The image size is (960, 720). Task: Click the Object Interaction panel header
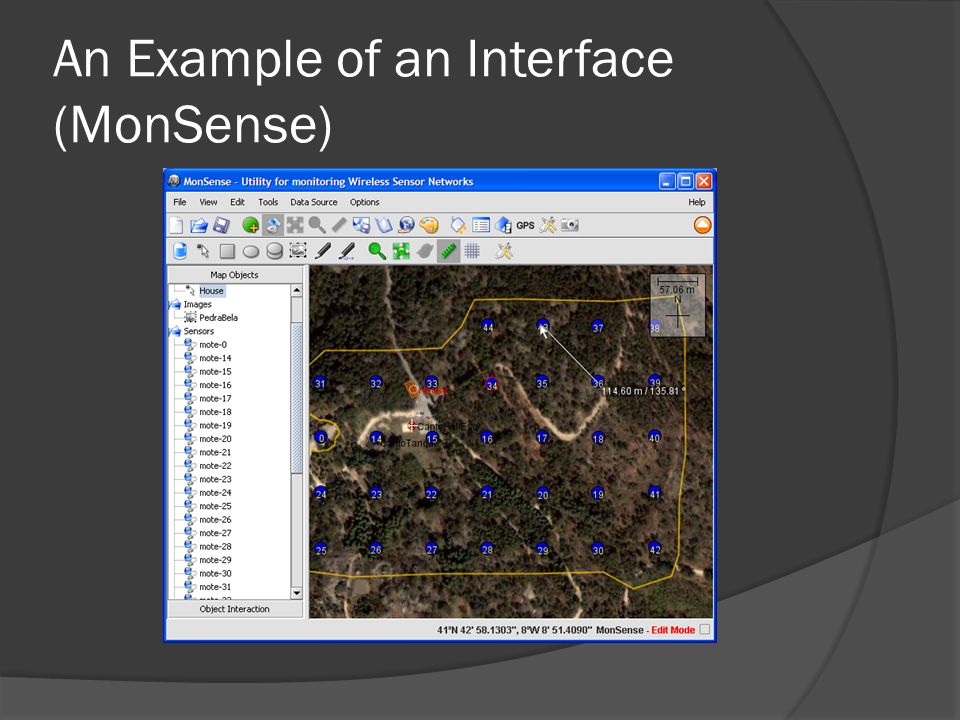(234, 609)
